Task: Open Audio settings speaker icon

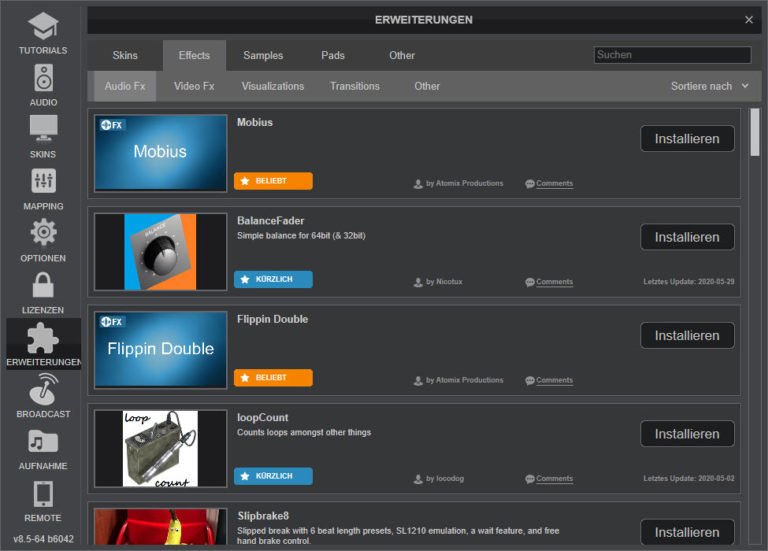Action: [x=44, y=78]
